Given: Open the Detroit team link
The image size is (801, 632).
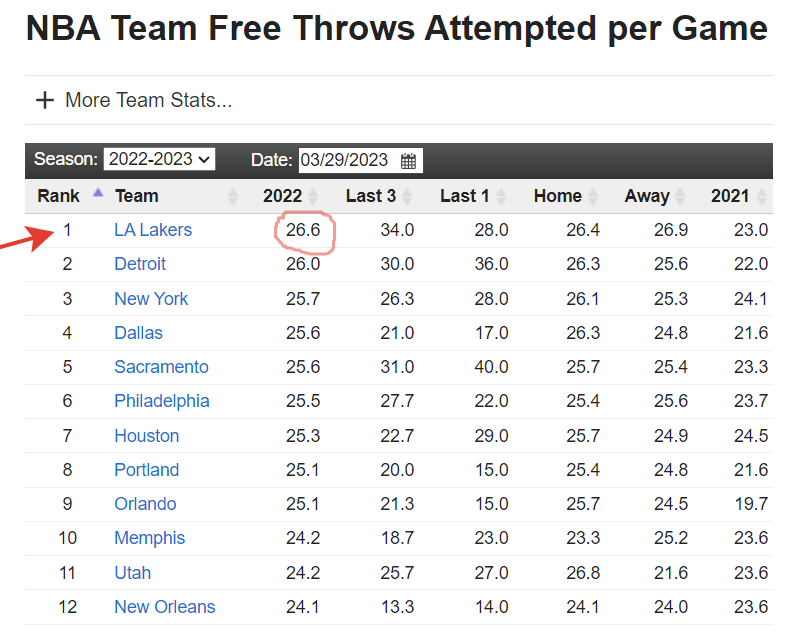Looking at the screenshot, I should pyautogui.click(x=140, y=264).
